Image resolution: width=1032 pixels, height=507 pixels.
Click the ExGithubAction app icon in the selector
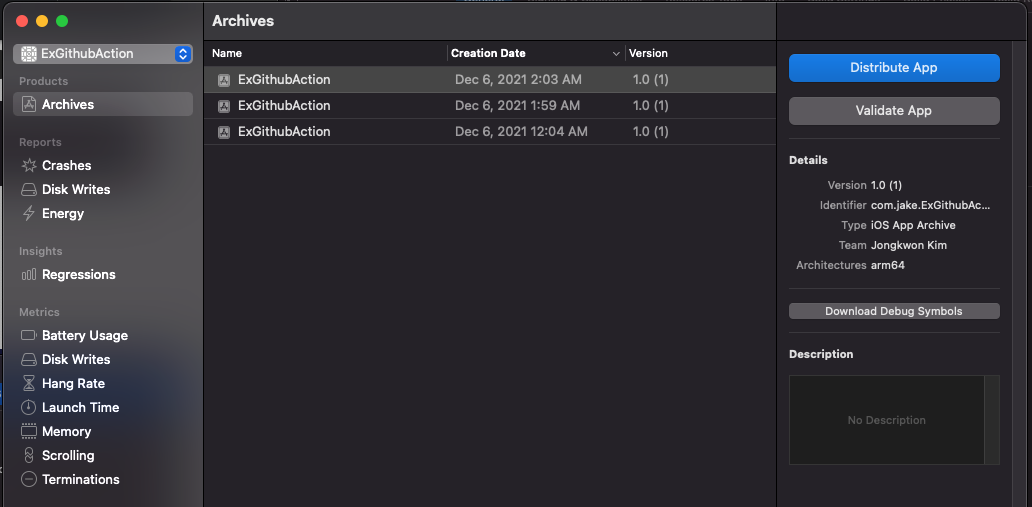click(x=29, y=53)
